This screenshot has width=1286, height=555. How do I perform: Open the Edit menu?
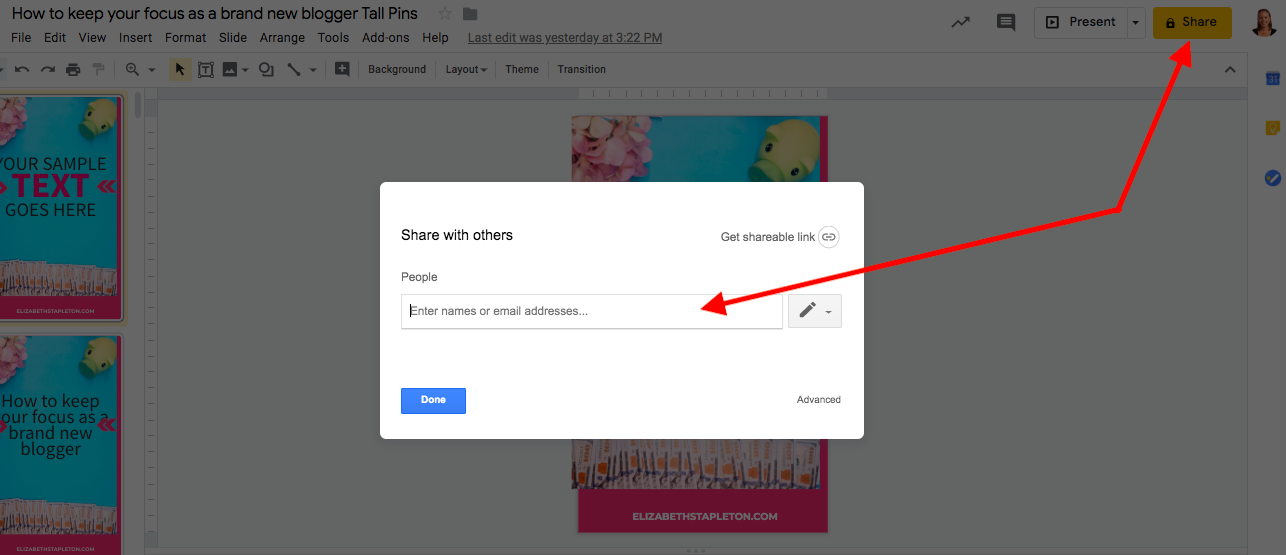(55, 38)
